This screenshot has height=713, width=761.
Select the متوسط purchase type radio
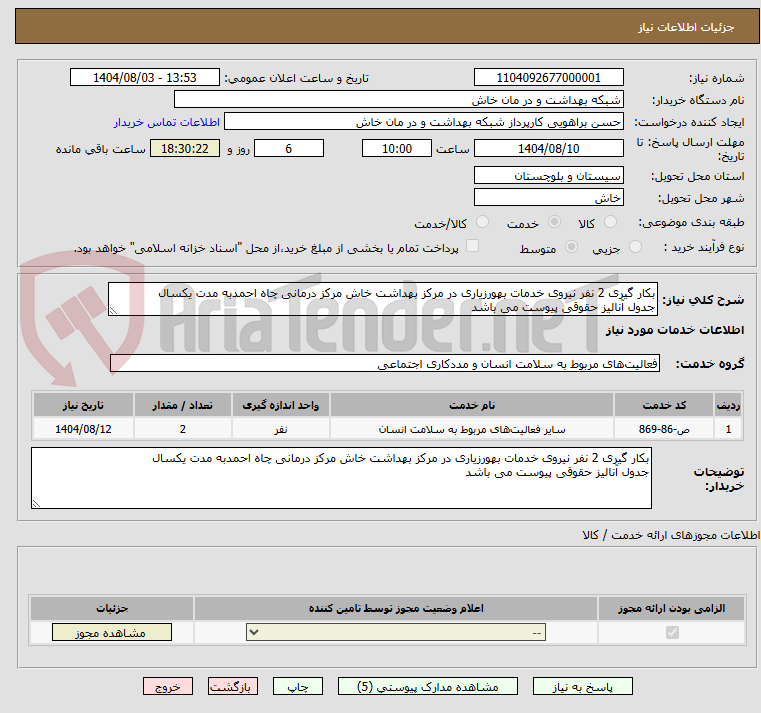(572, 247)
